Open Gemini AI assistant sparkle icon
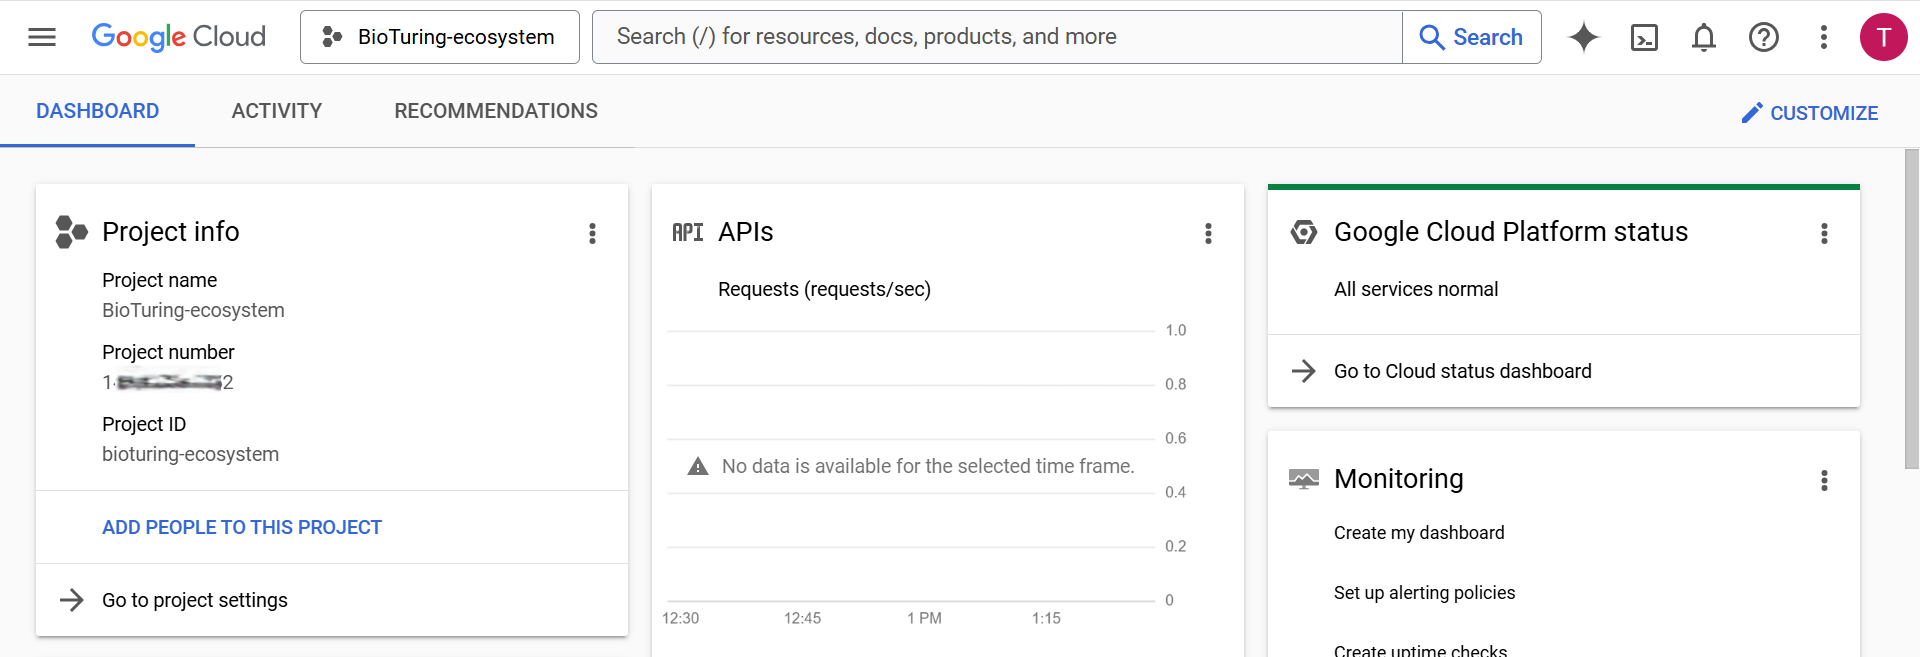 click(x=1584, y=37)
